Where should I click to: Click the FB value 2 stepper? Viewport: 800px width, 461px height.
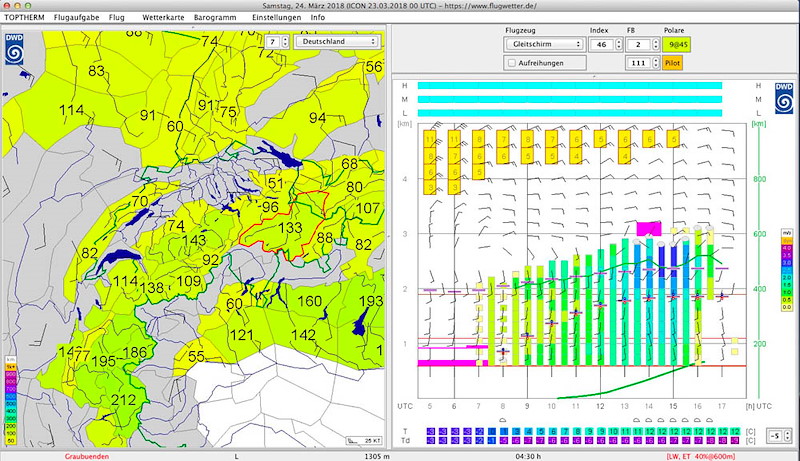pos(656,44)
